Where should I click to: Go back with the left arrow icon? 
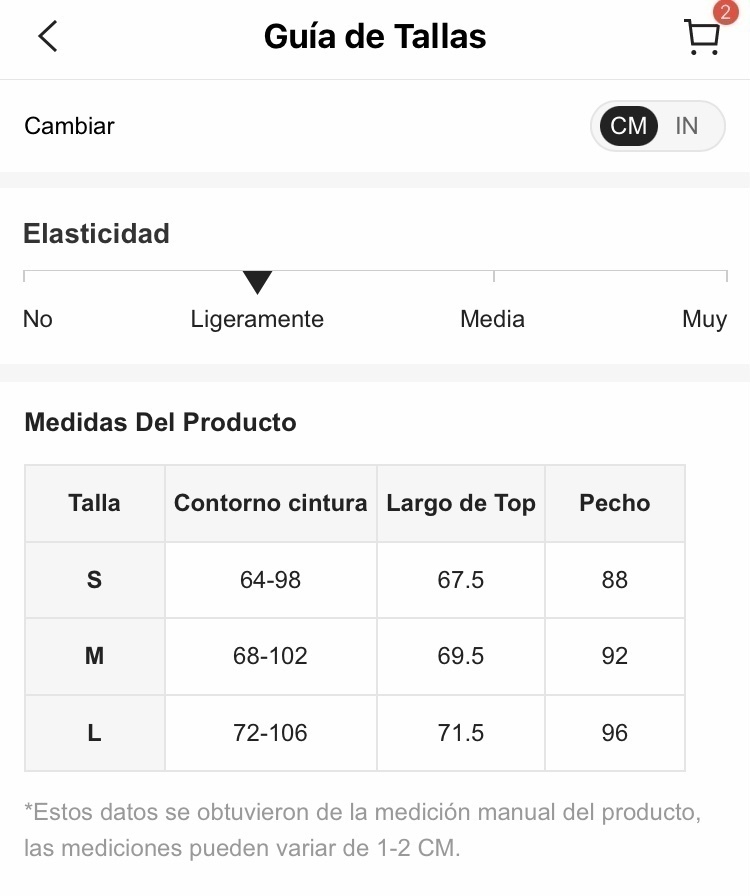pos(48,37)
